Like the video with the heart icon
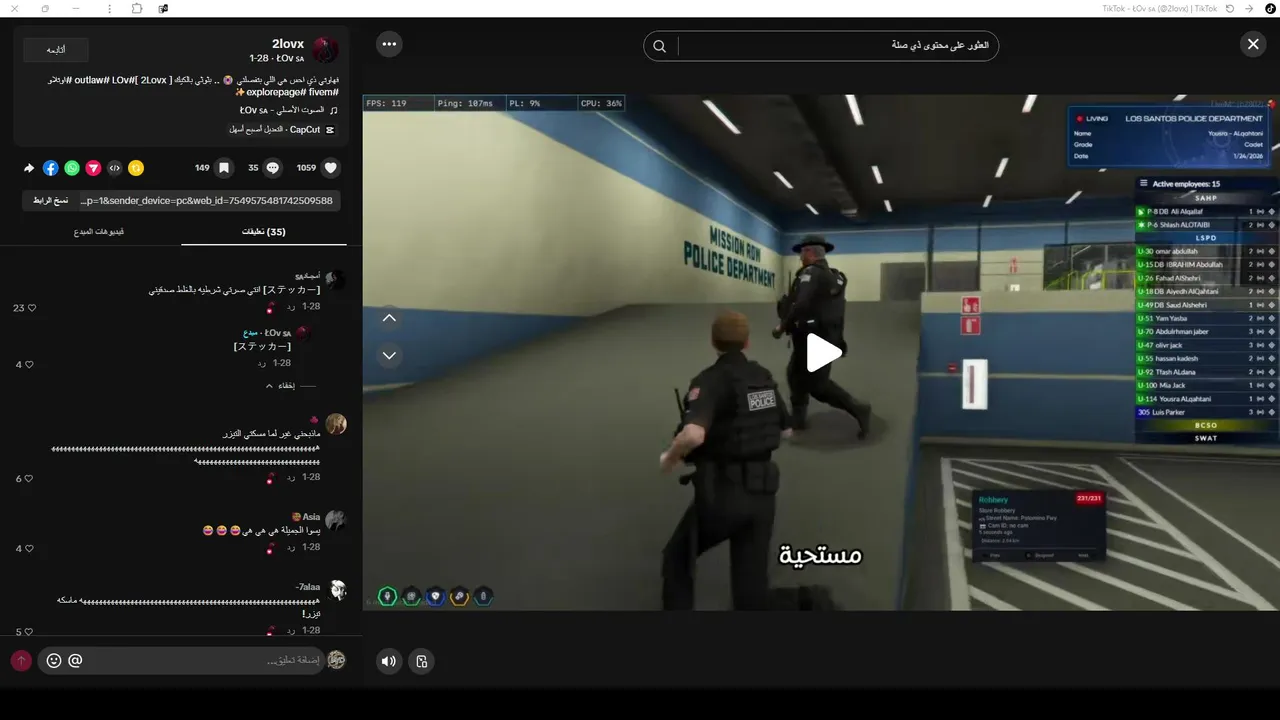 [x=331, y=168]
